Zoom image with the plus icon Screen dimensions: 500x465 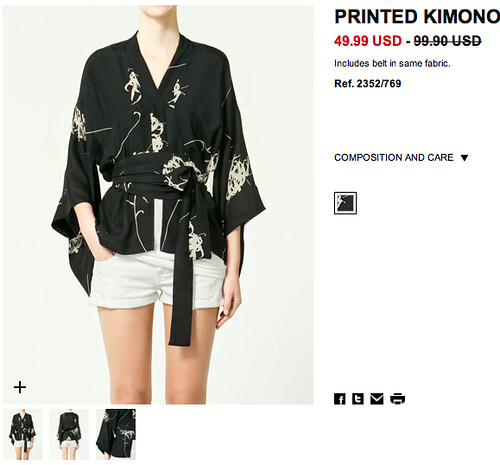tap(20, 387)
